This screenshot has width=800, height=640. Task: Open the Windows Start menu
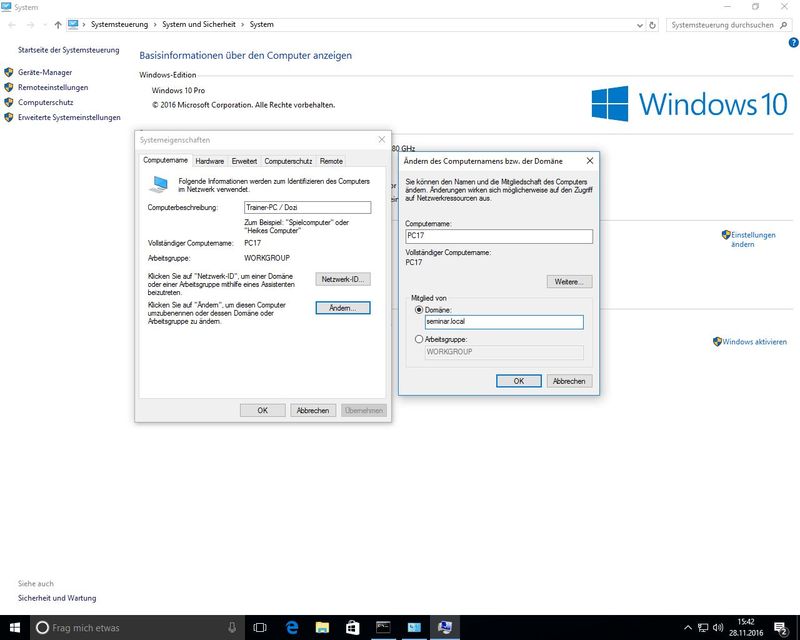(14, 627)
